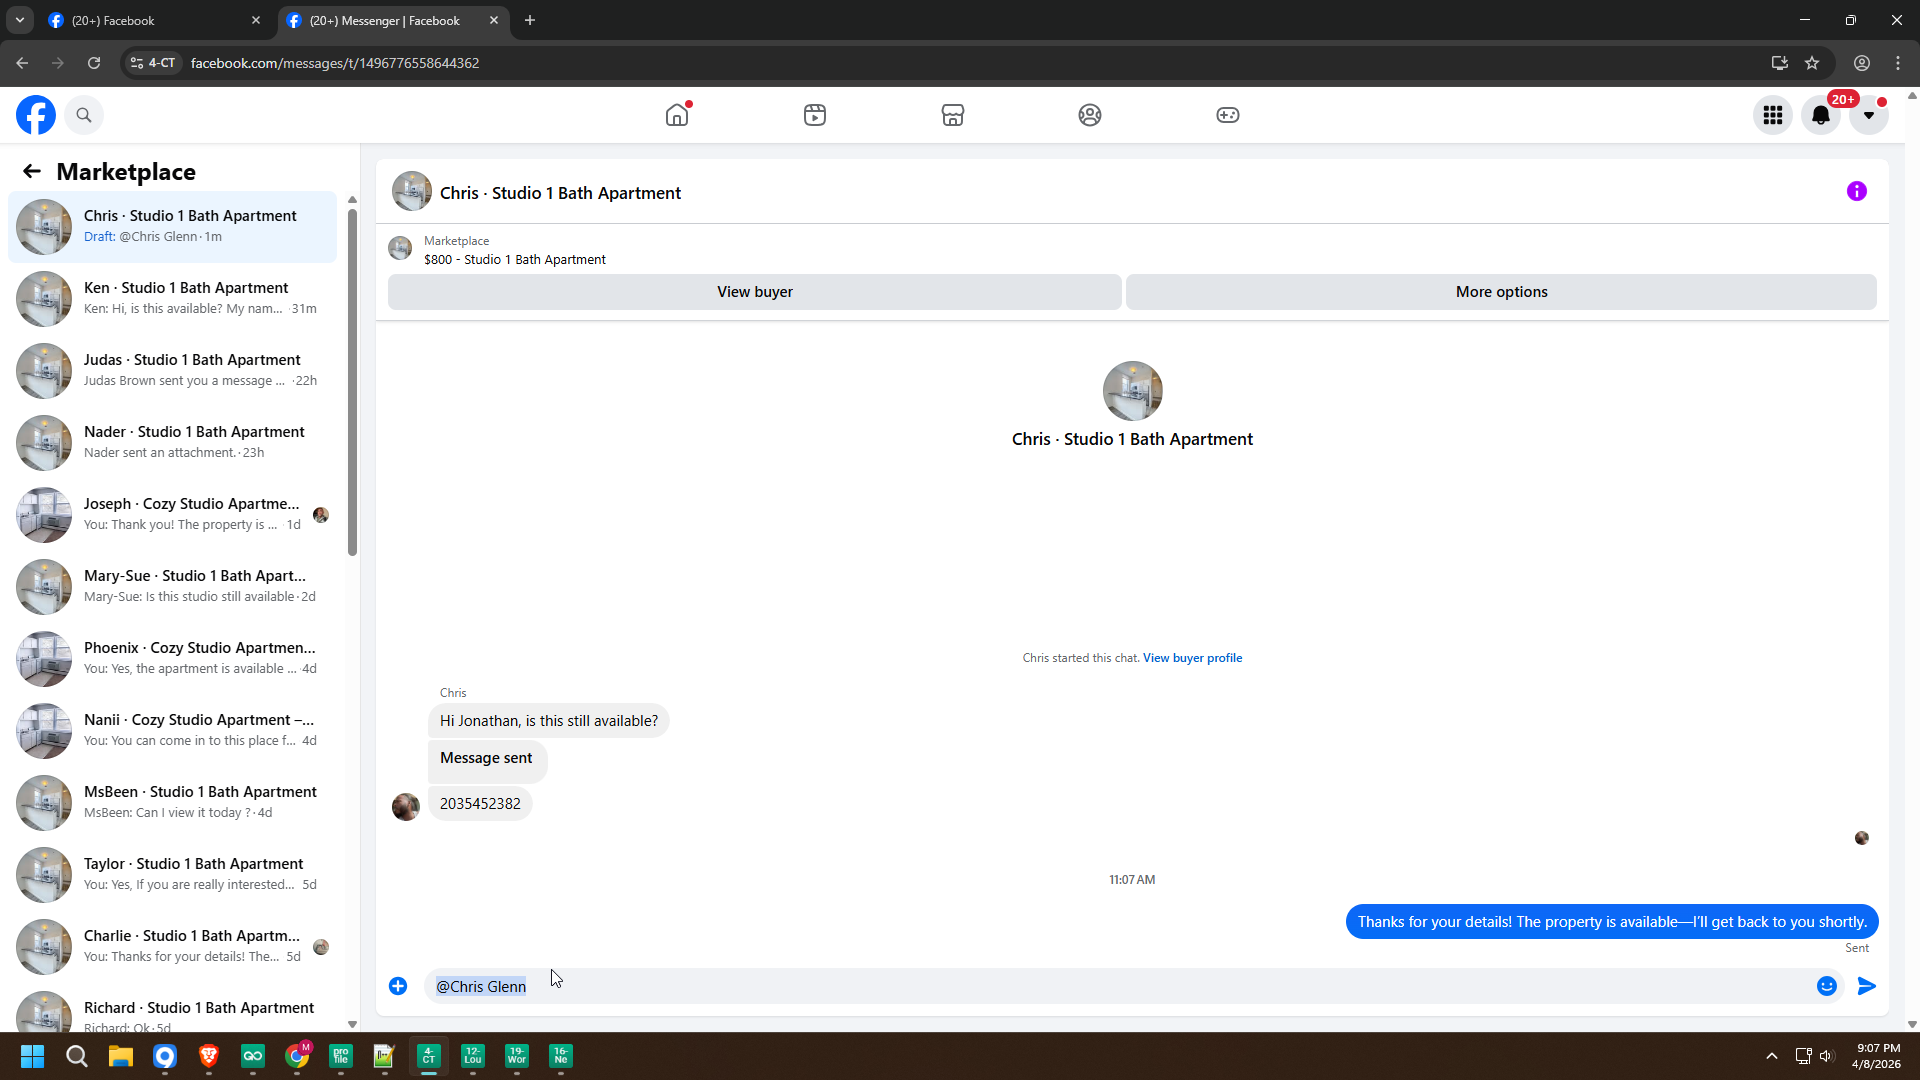
Task: Click the View buyer profile link
Action: (1192, 658)
